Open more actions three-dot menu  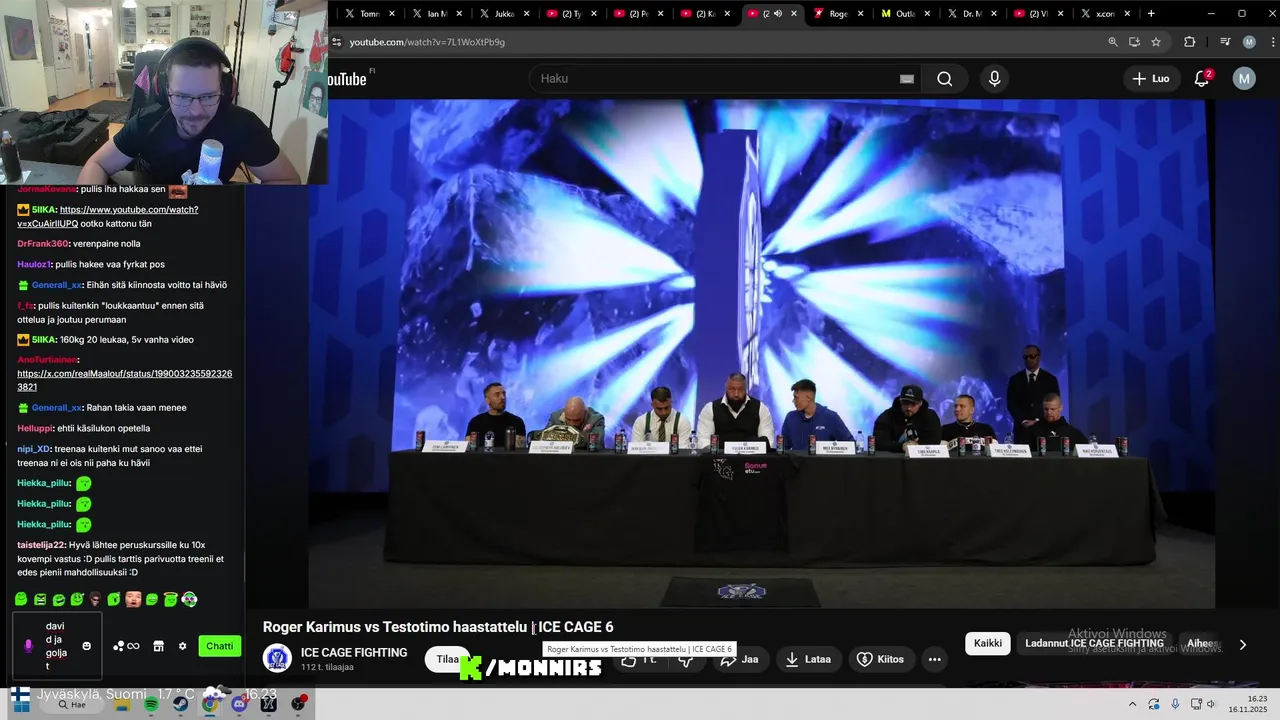(934, 659)
